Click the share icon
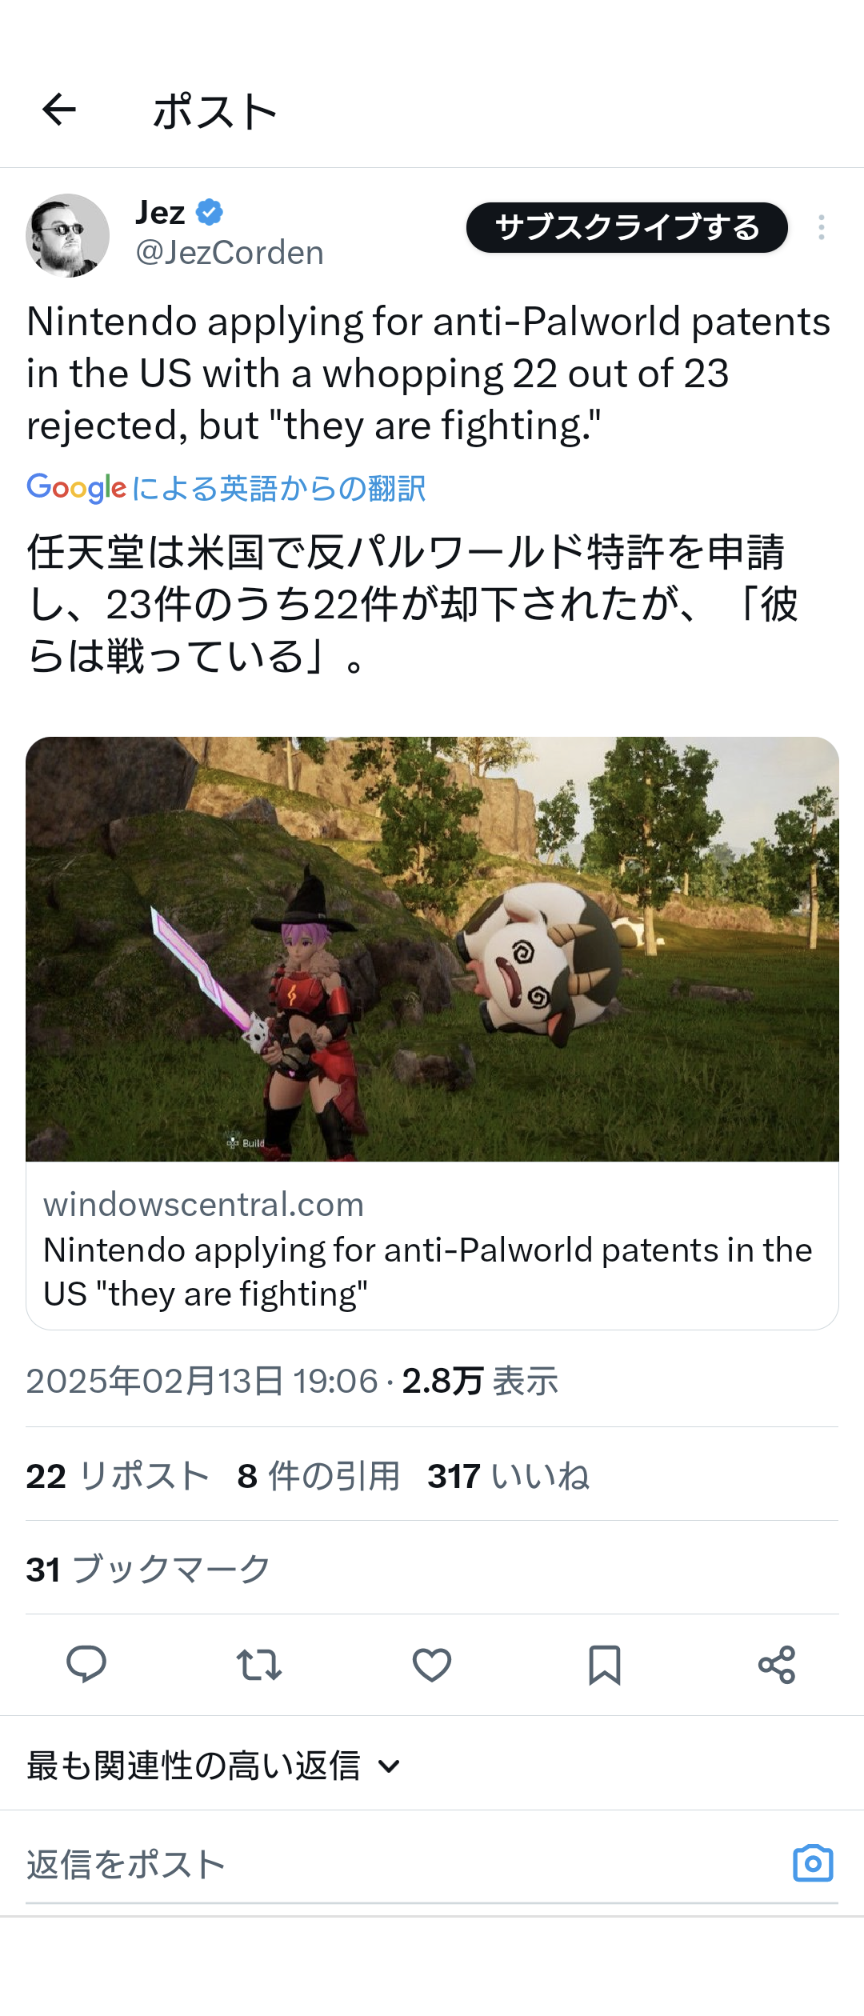 777,1664
